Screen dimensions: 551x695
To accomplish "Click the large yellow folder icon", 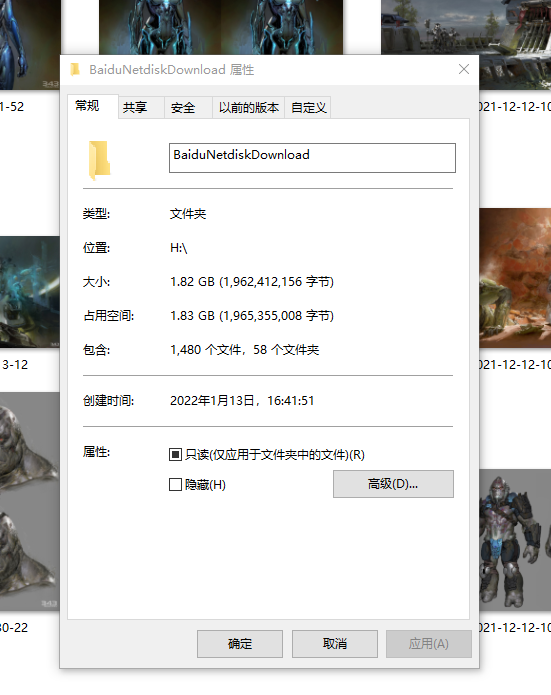I will coord(99,160).
